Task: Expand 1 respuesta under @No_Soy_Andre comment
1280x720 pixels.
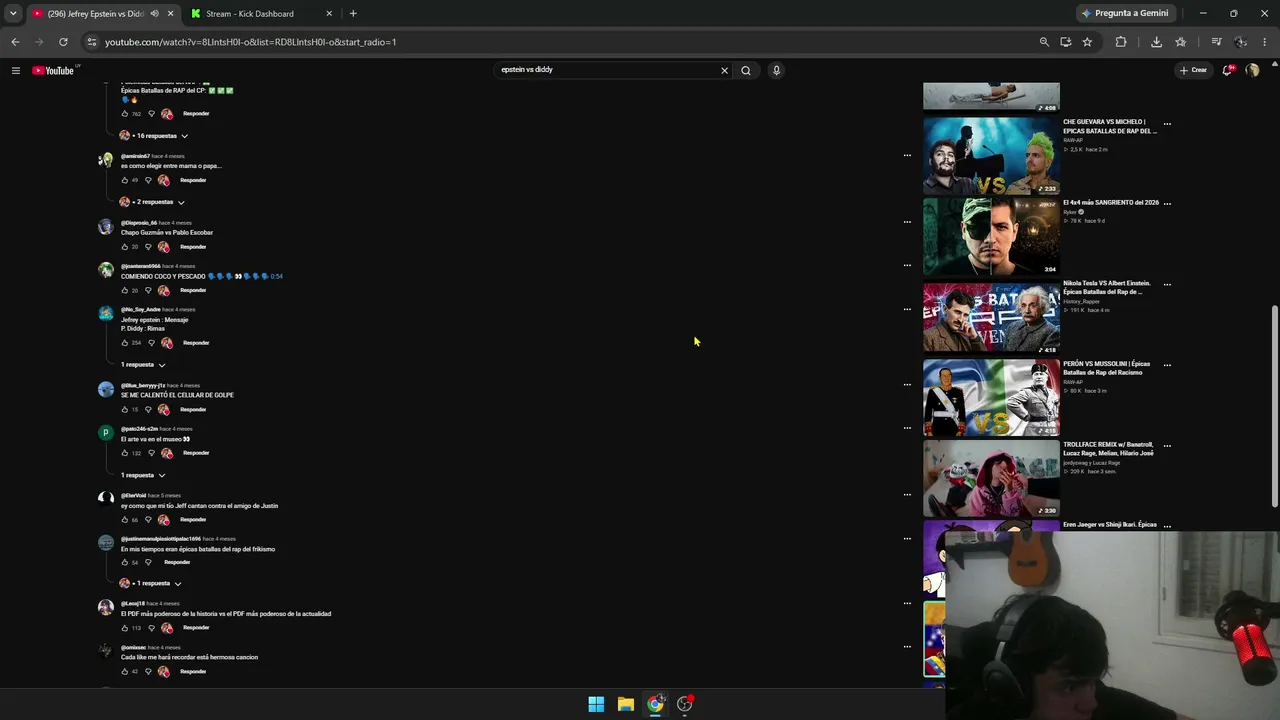Action: (x=143, y=365)
